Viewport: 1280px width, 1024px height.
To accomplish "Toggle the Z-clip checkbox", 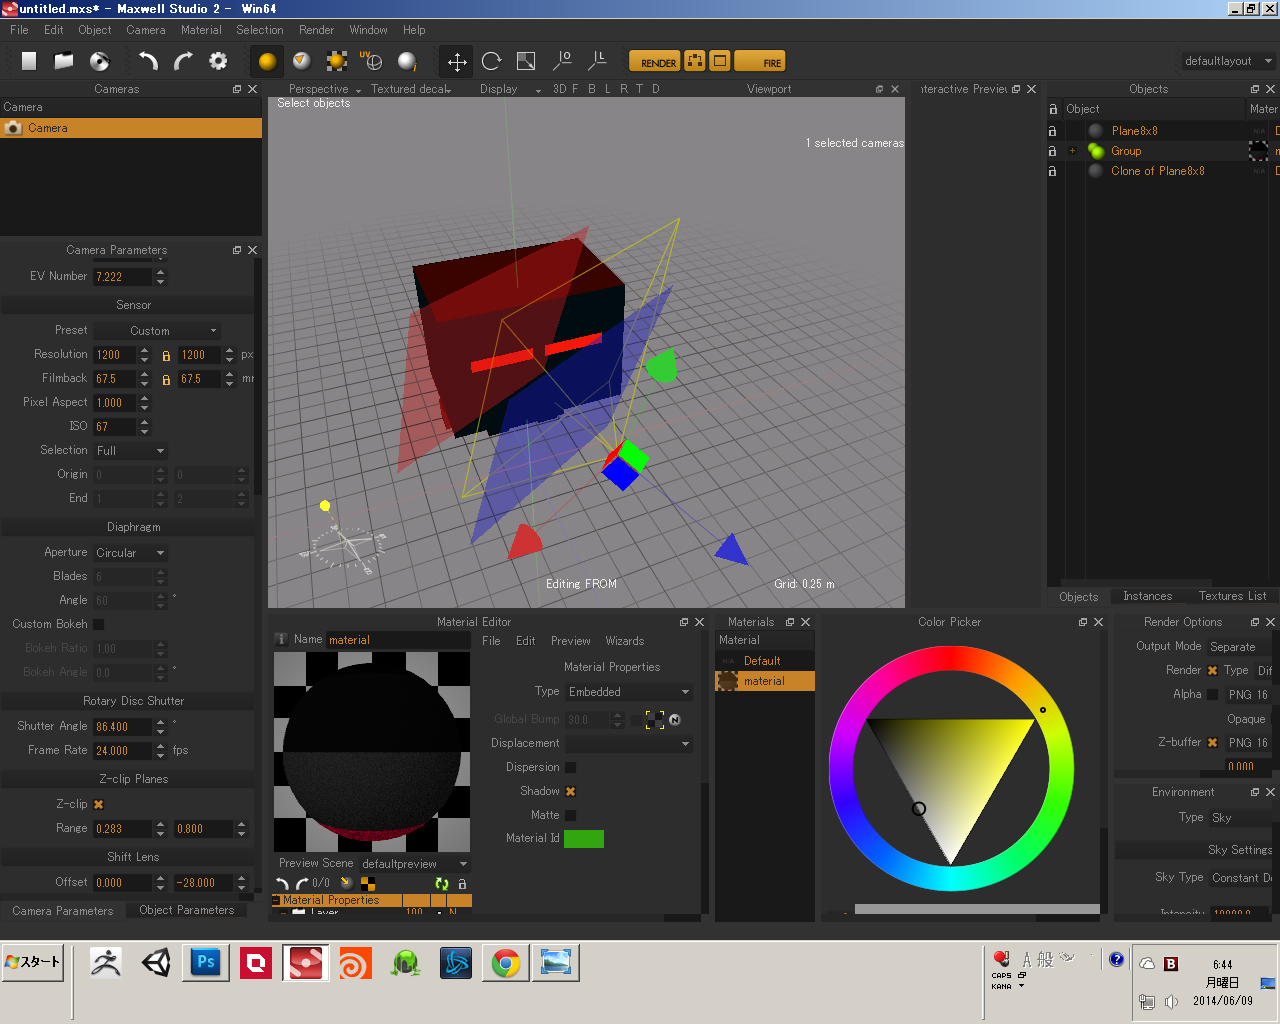I will point(98,804).
